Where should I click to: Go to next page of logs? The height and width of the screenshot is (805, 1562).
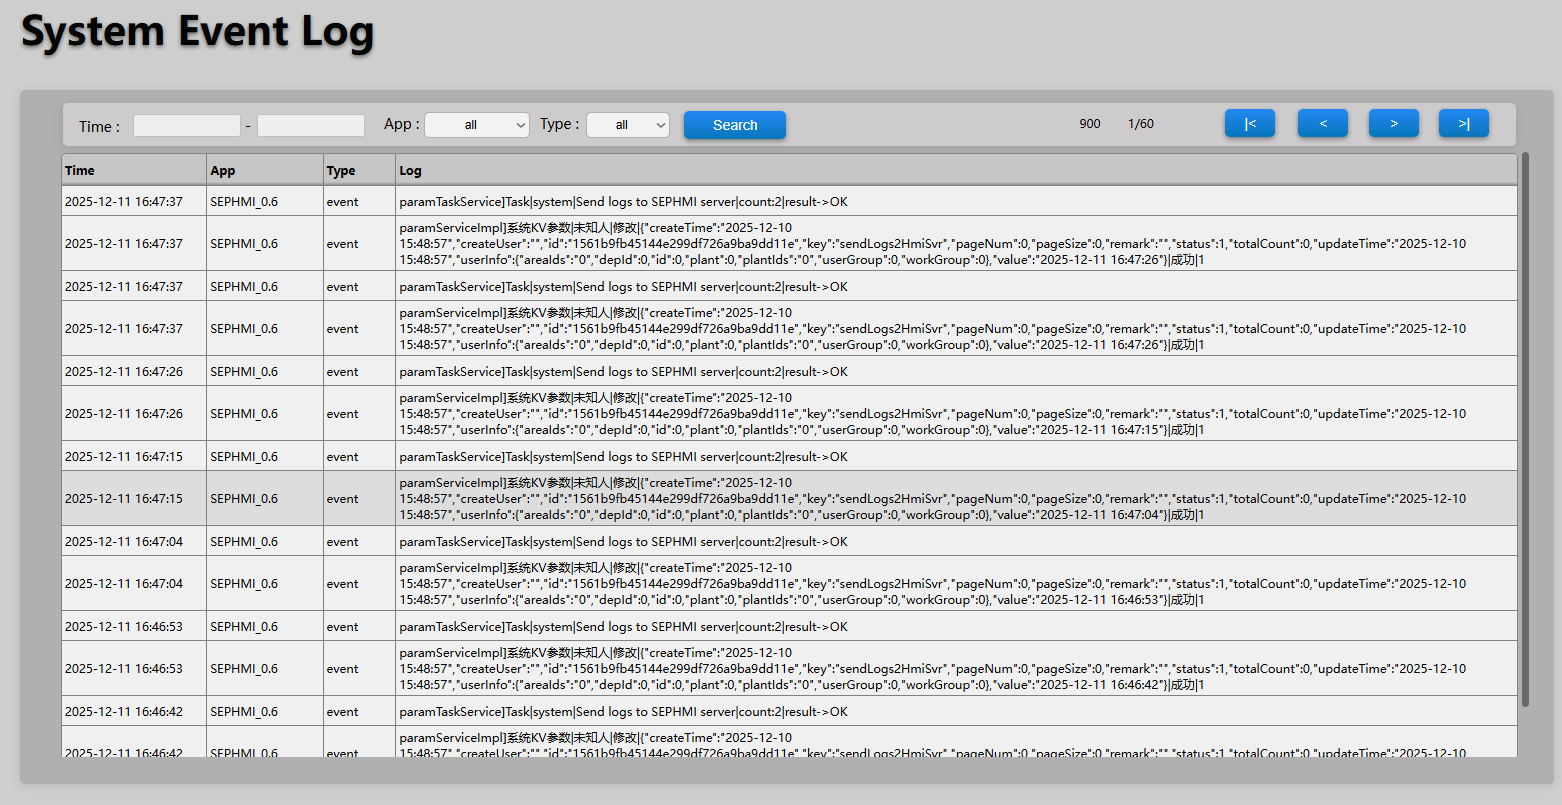tap(1393, 124)
